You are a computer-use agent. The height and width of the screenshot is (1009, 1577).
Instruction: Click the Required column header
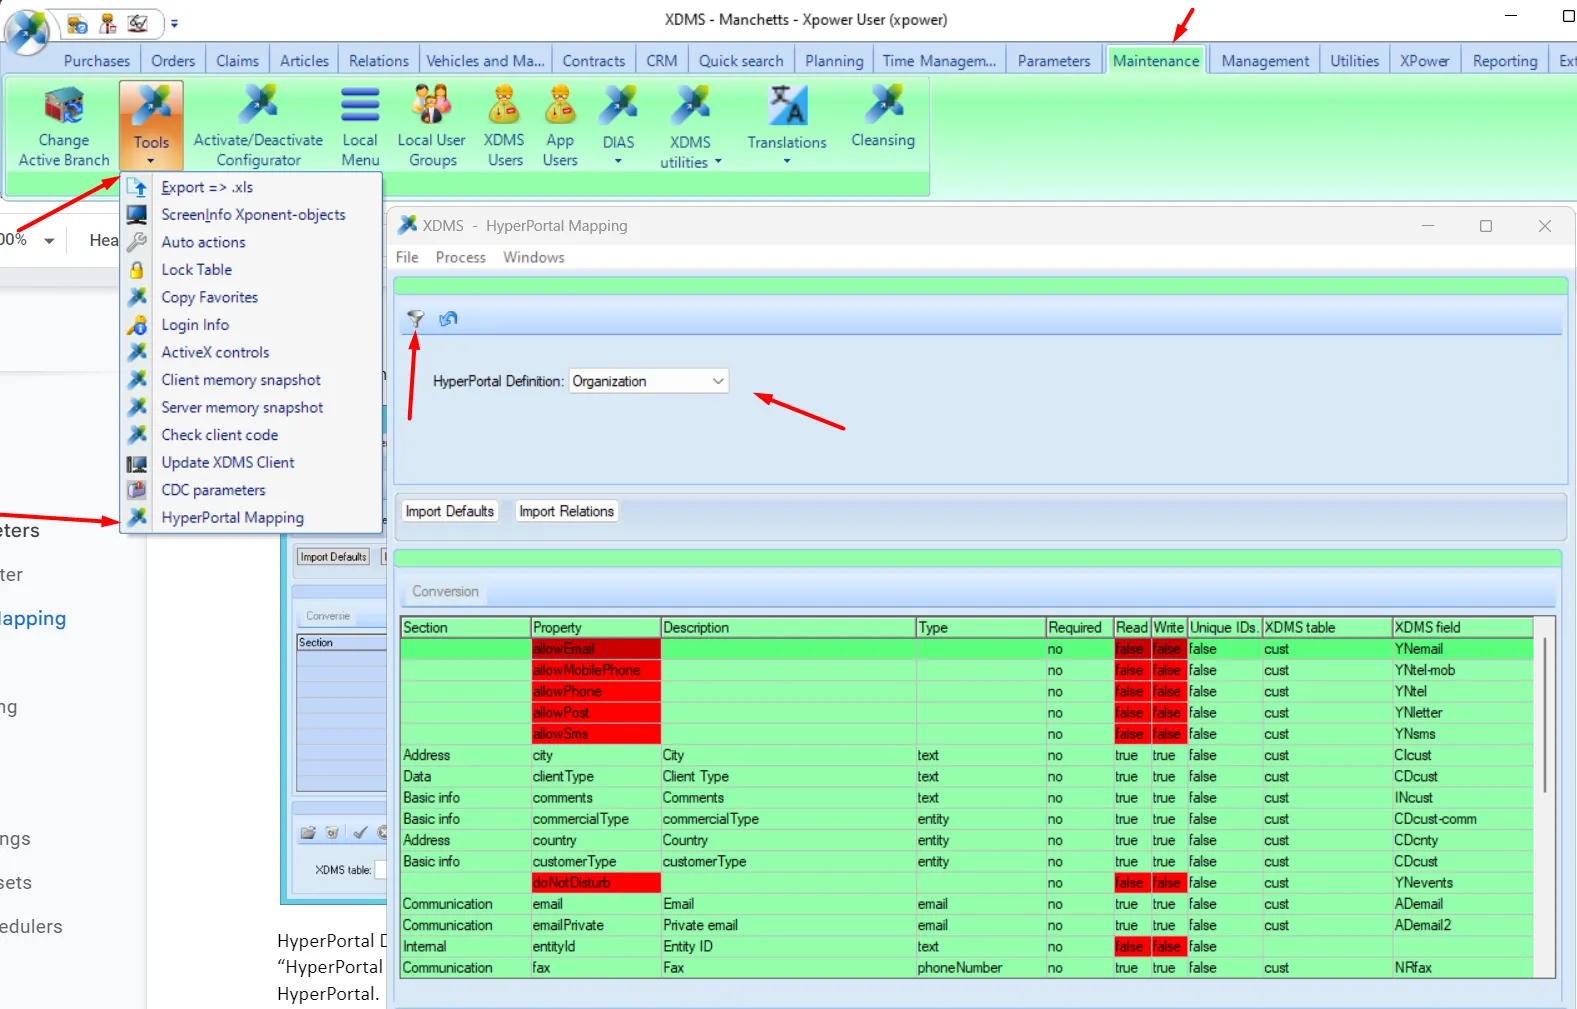pos(1079,628)
